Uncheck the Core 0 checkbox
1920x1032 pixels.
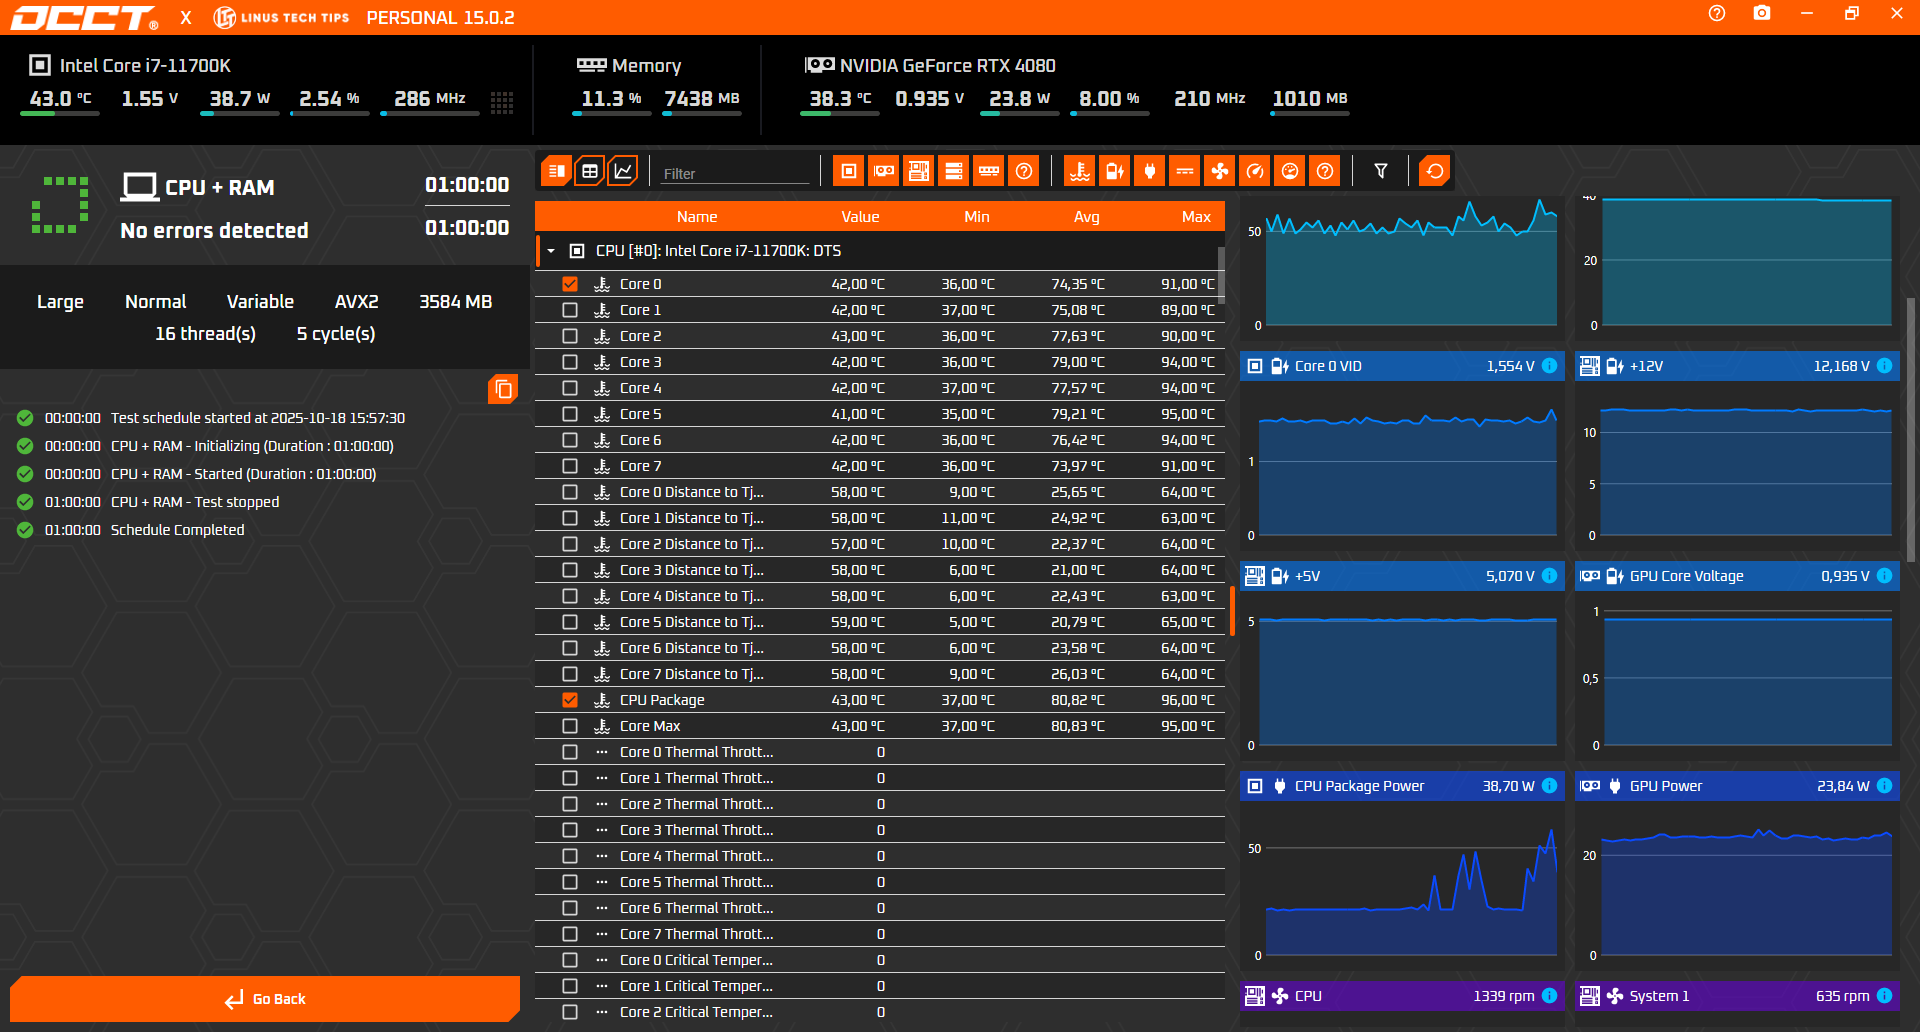click(570, 284)
